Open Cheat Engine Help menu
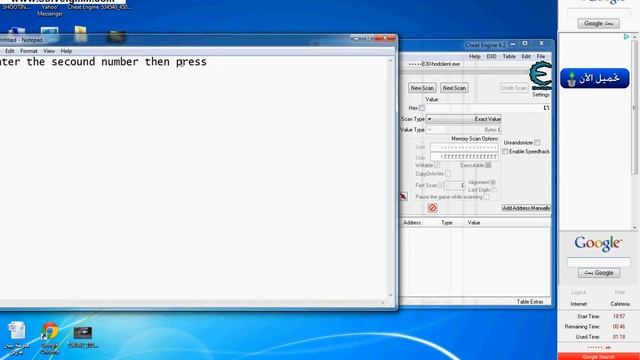The image size is (640, 360). coord(474,56)
